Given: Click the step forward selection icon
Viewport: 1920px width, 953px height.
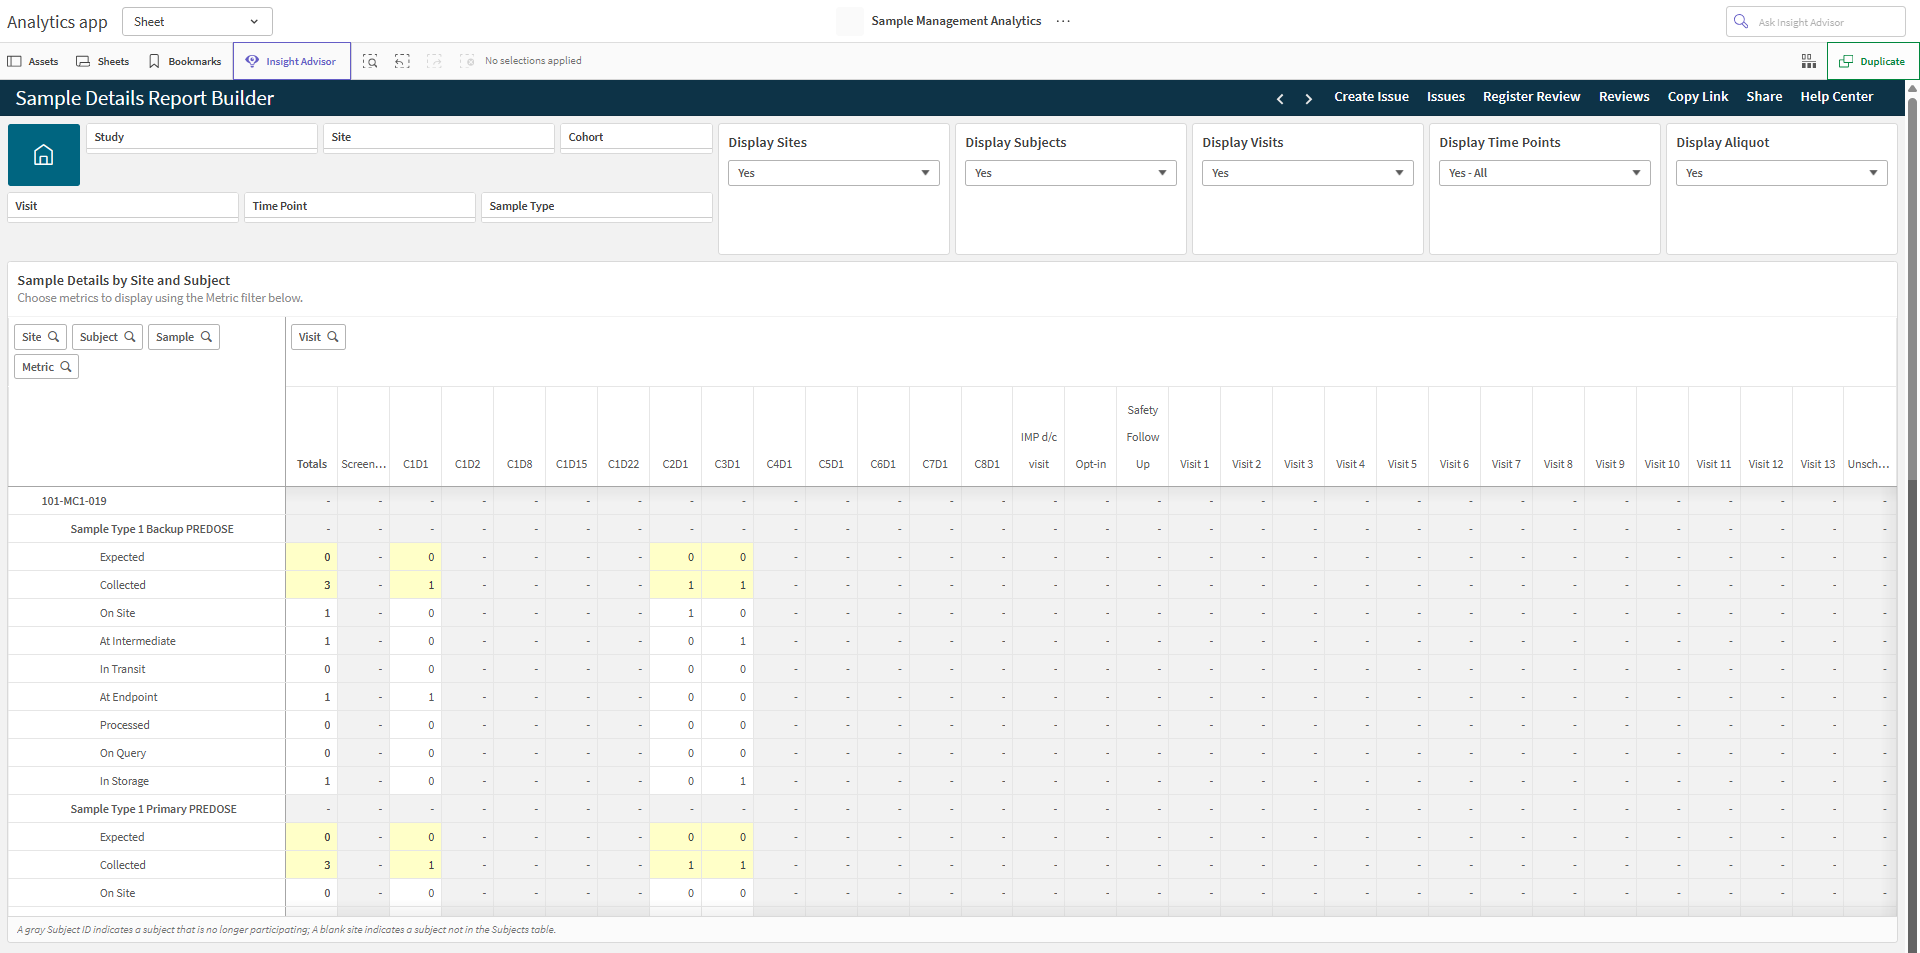Looking at the screenshot, I should (434, 61).
